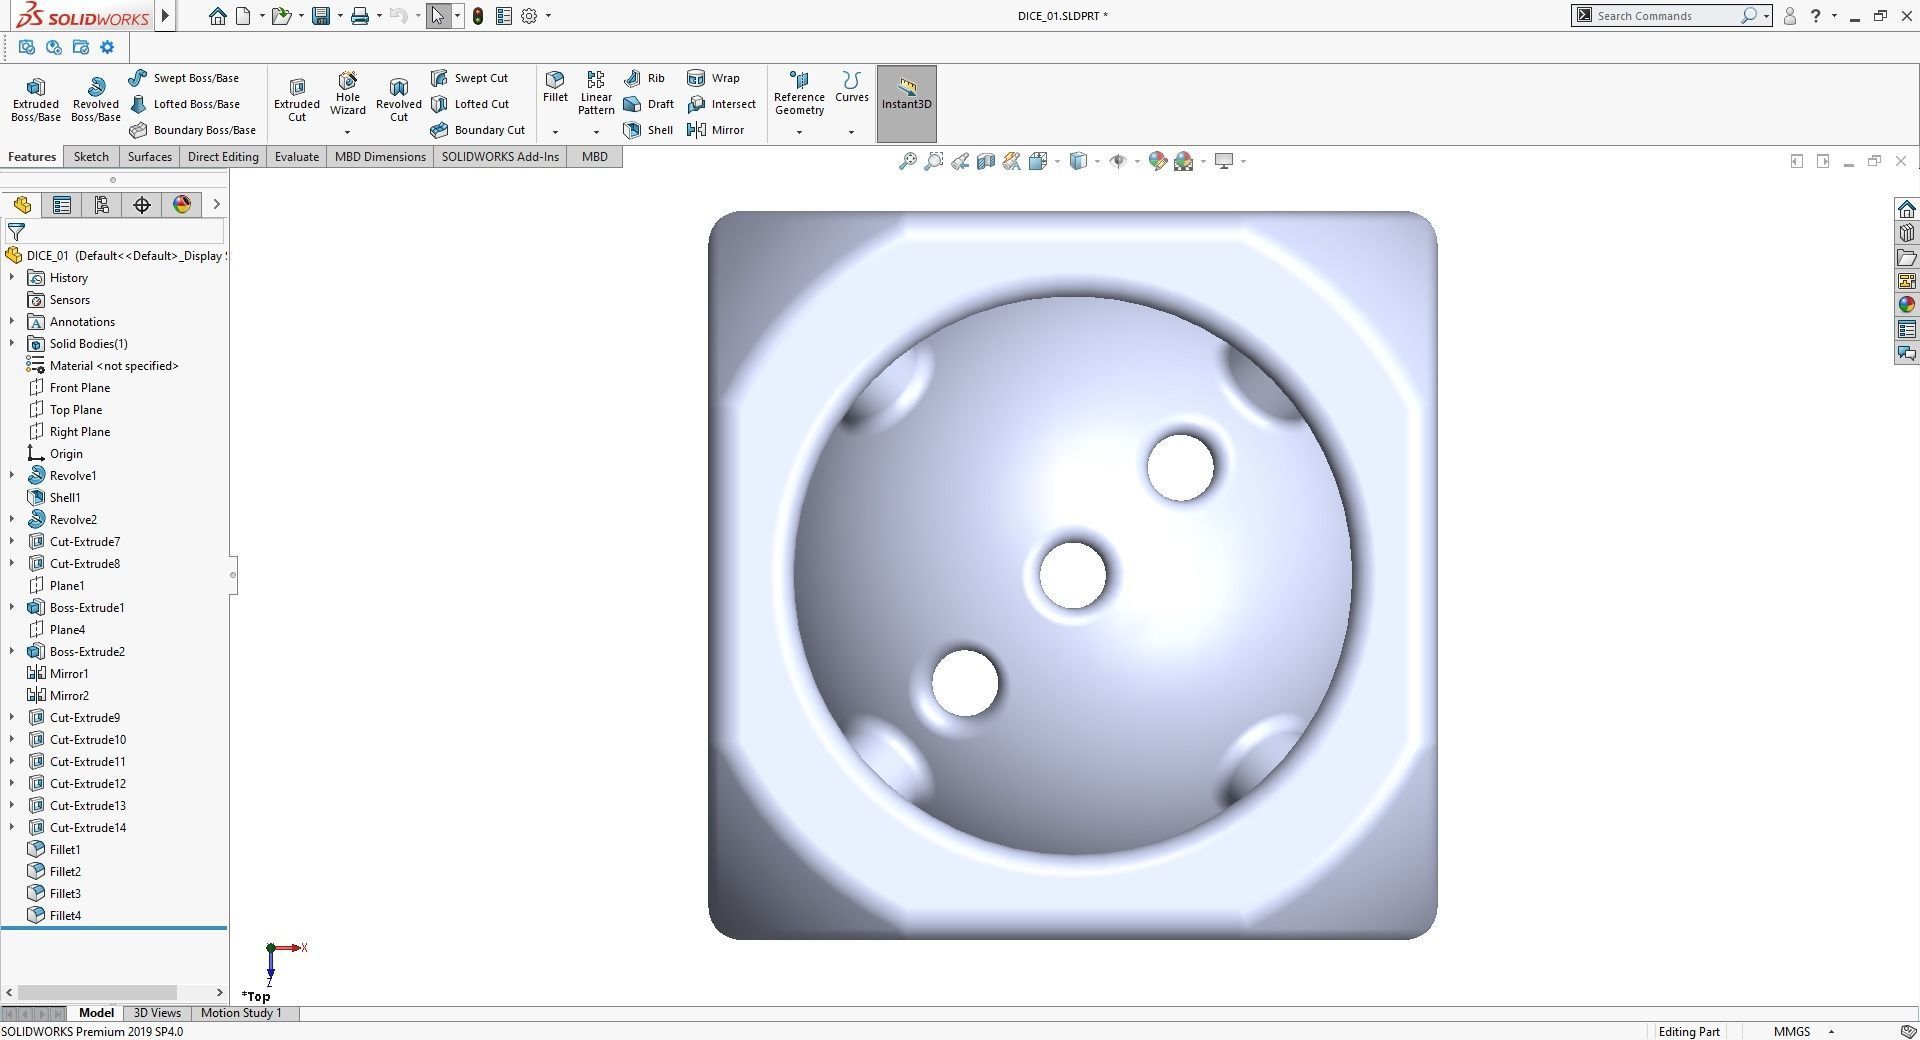Image resolution: width=1920 pixels, height=1040 pixels.
Task: Open the Linear Pattern dropdown arrow
Action: point(596,132)
